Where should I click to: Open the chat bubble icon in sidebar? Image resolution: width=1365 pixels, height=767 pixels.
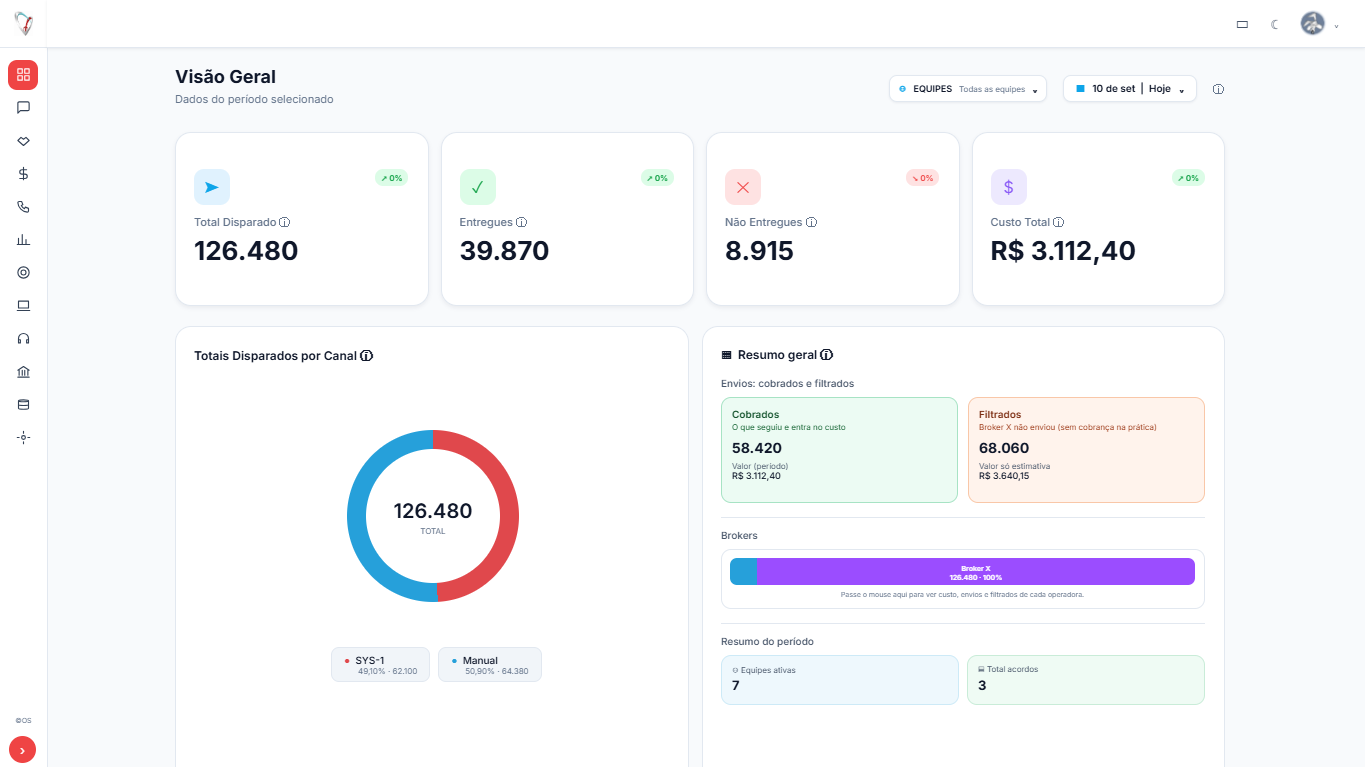click(x=23, y=108)
